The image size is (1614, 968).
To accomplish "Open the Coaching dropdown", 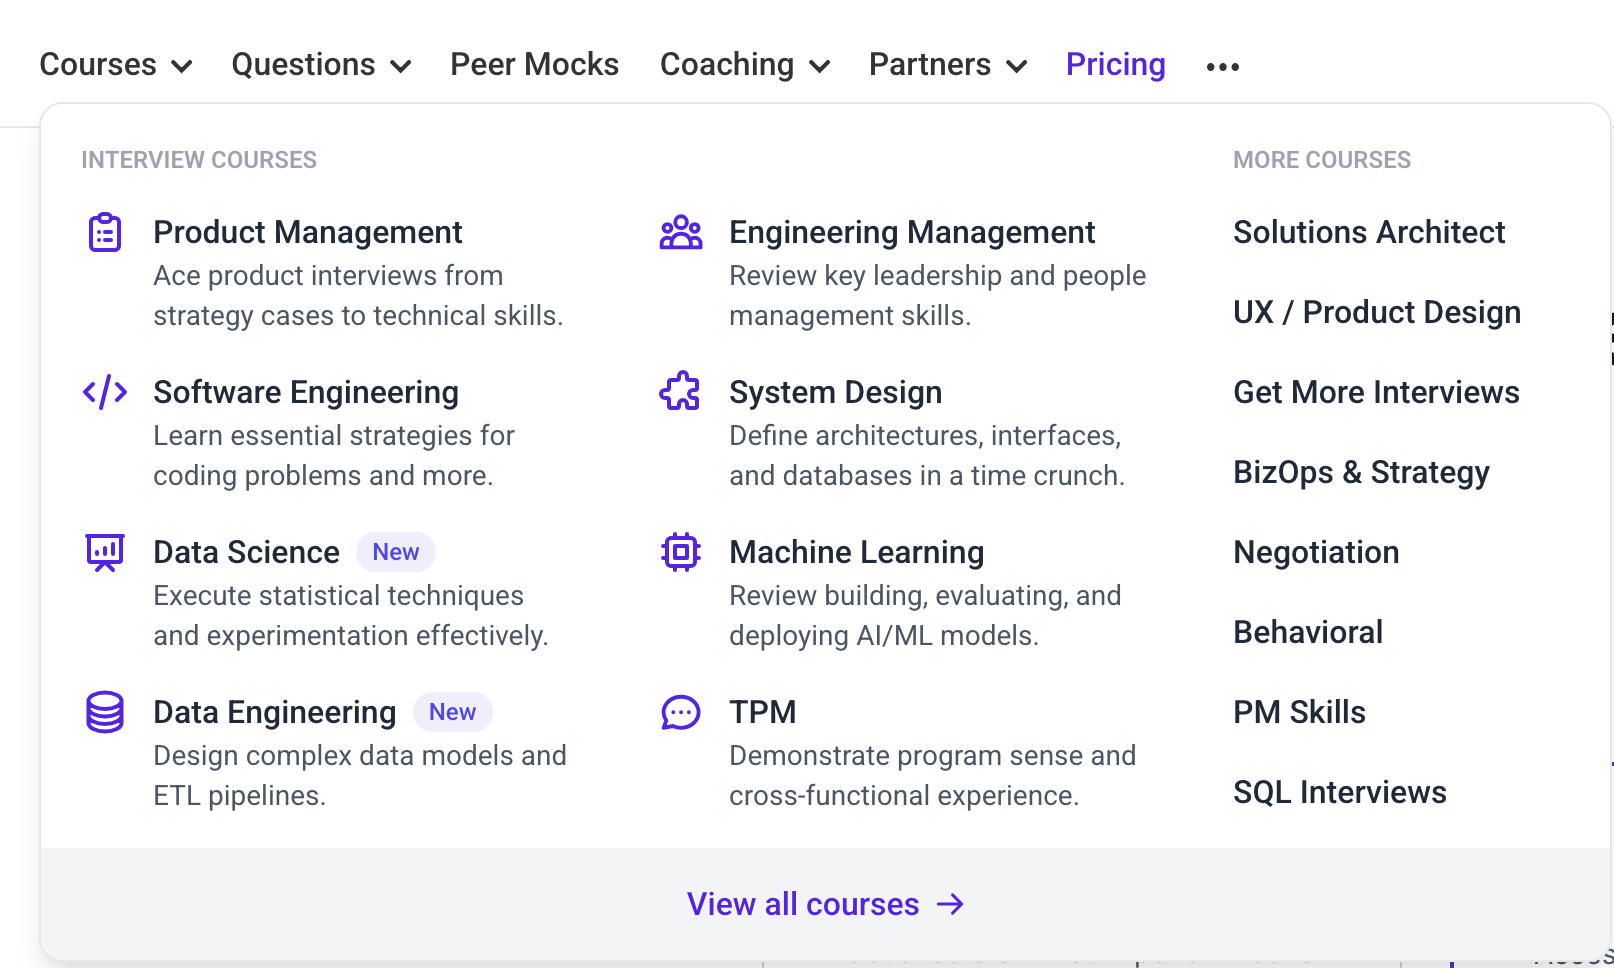I will (743, 64).
